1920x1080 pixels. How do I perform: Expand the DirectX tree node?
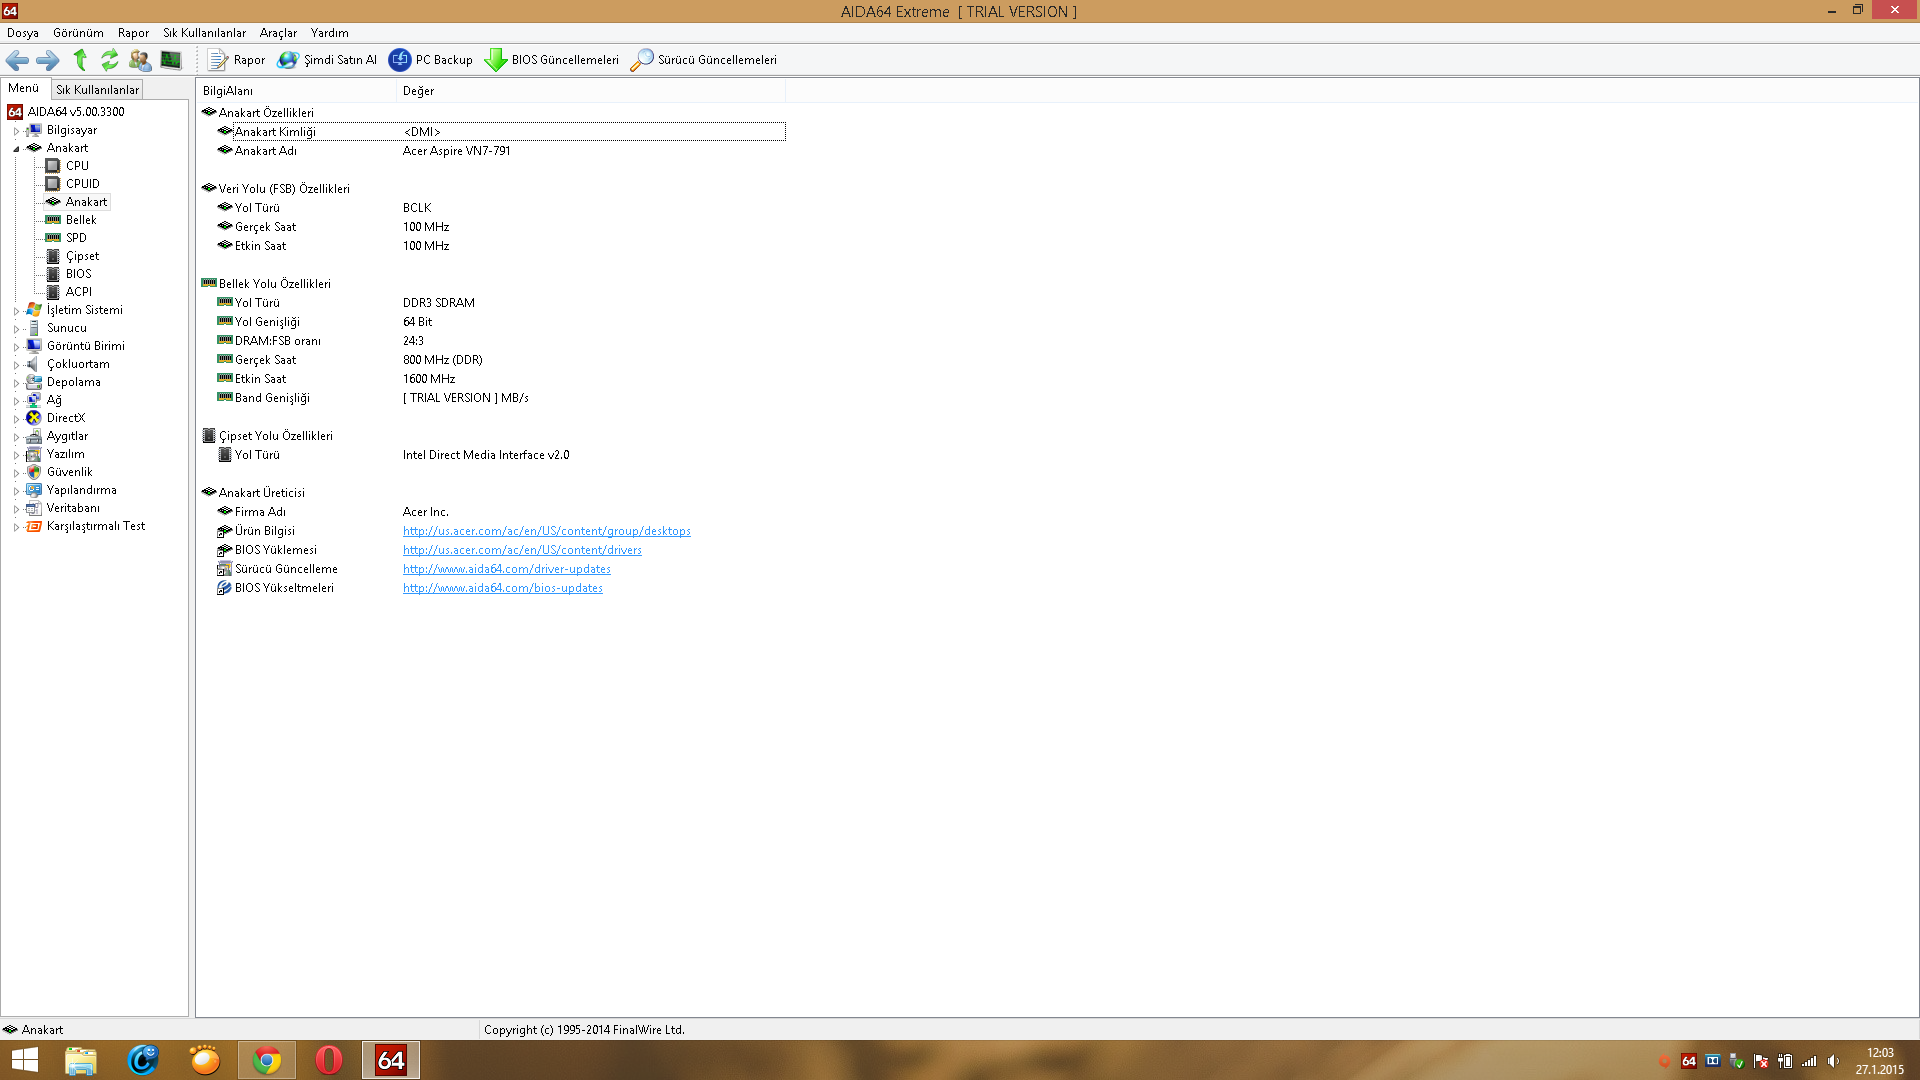(16, 419)
